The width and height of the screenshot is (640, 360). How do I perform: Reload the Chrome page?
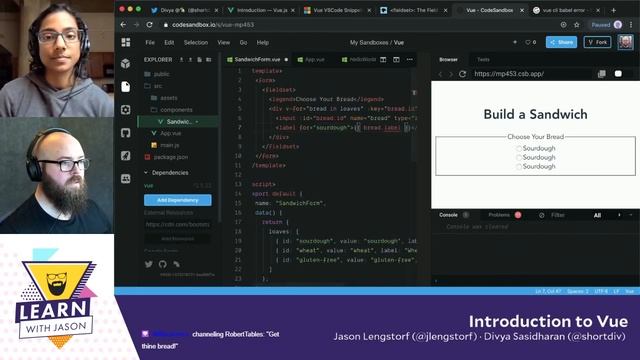[149, 25]
